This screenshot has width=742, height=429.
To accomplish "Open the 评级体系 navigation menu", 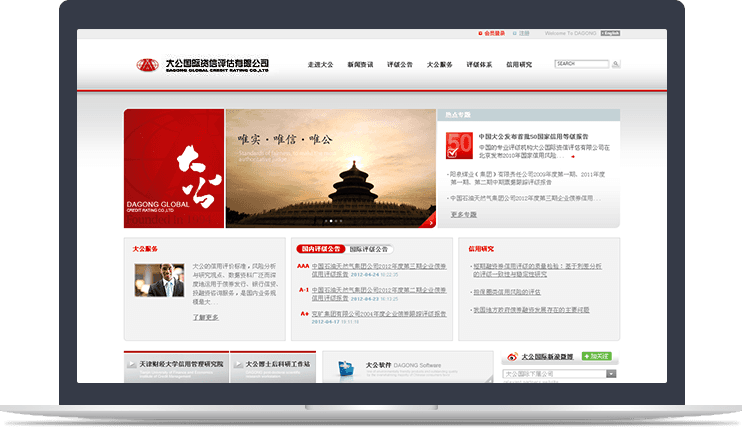I will [x=480, y=64].
